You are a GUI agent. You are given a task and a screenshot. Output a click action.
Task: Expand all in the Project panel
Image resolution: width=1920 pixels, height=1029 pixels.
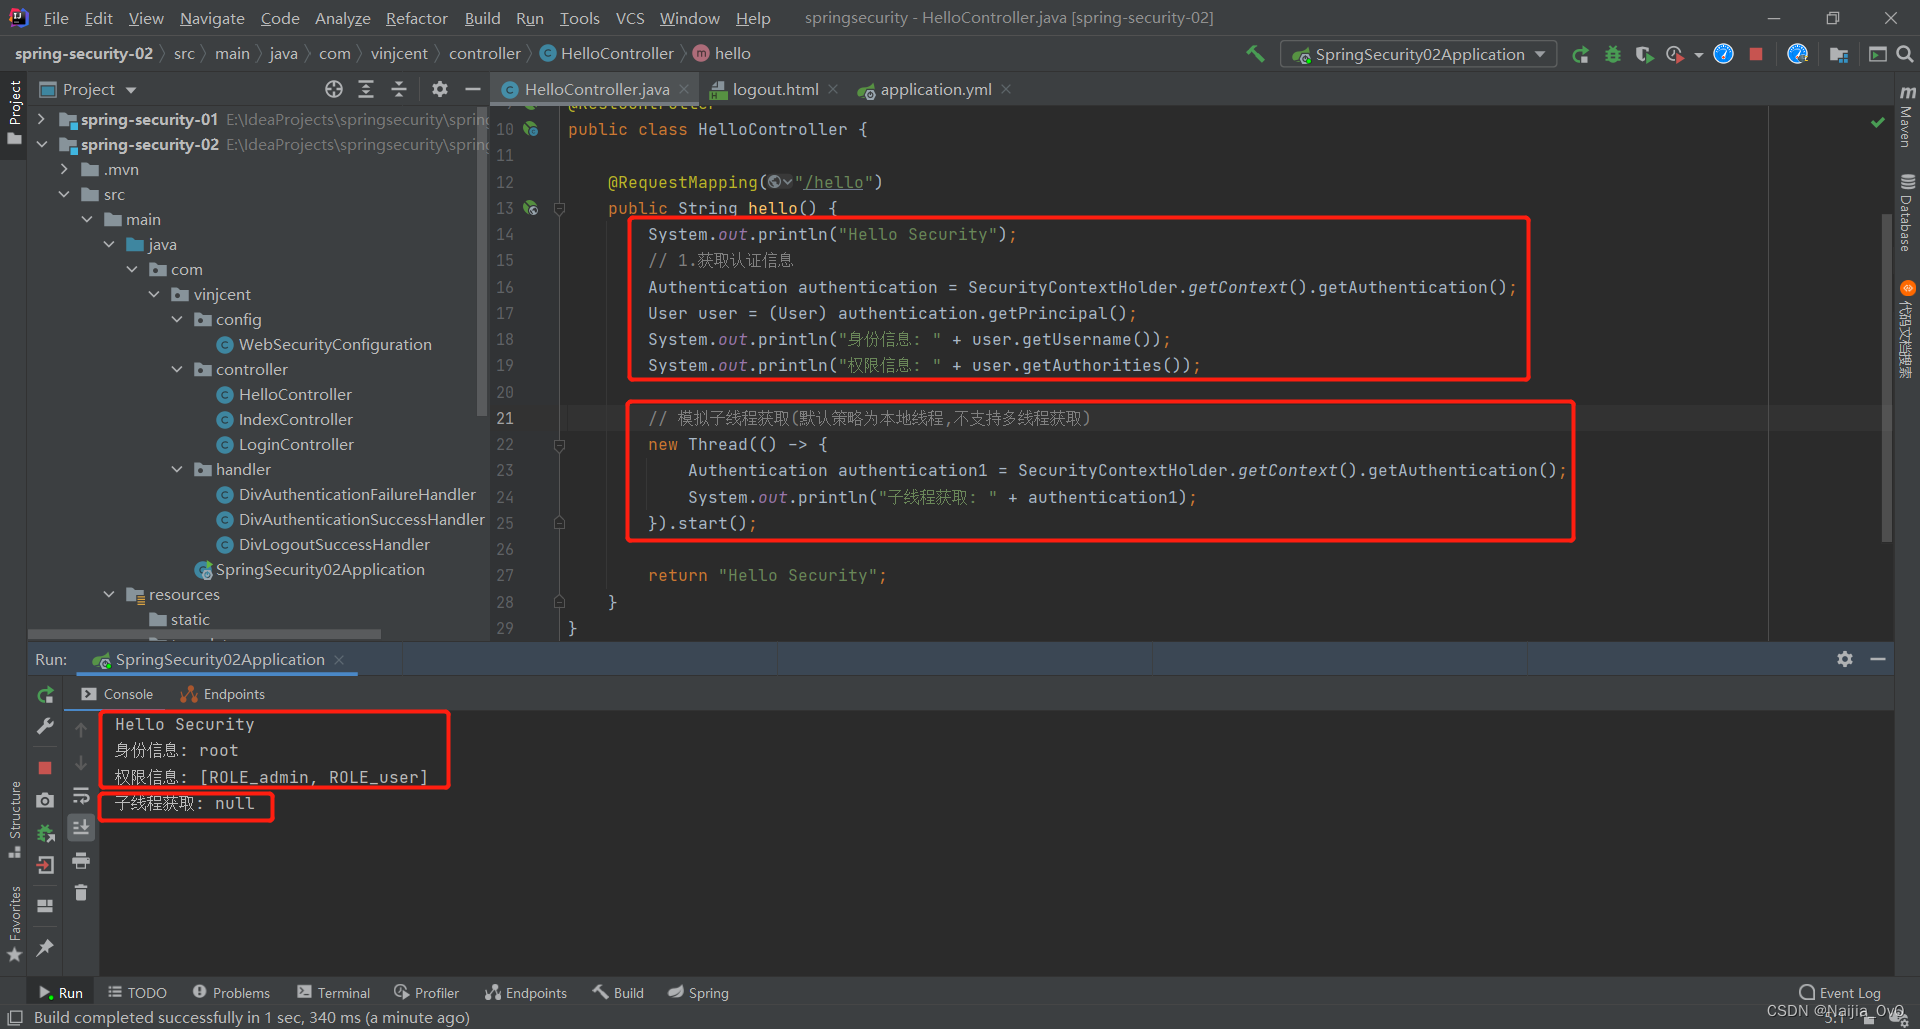(x=366, y=90)
